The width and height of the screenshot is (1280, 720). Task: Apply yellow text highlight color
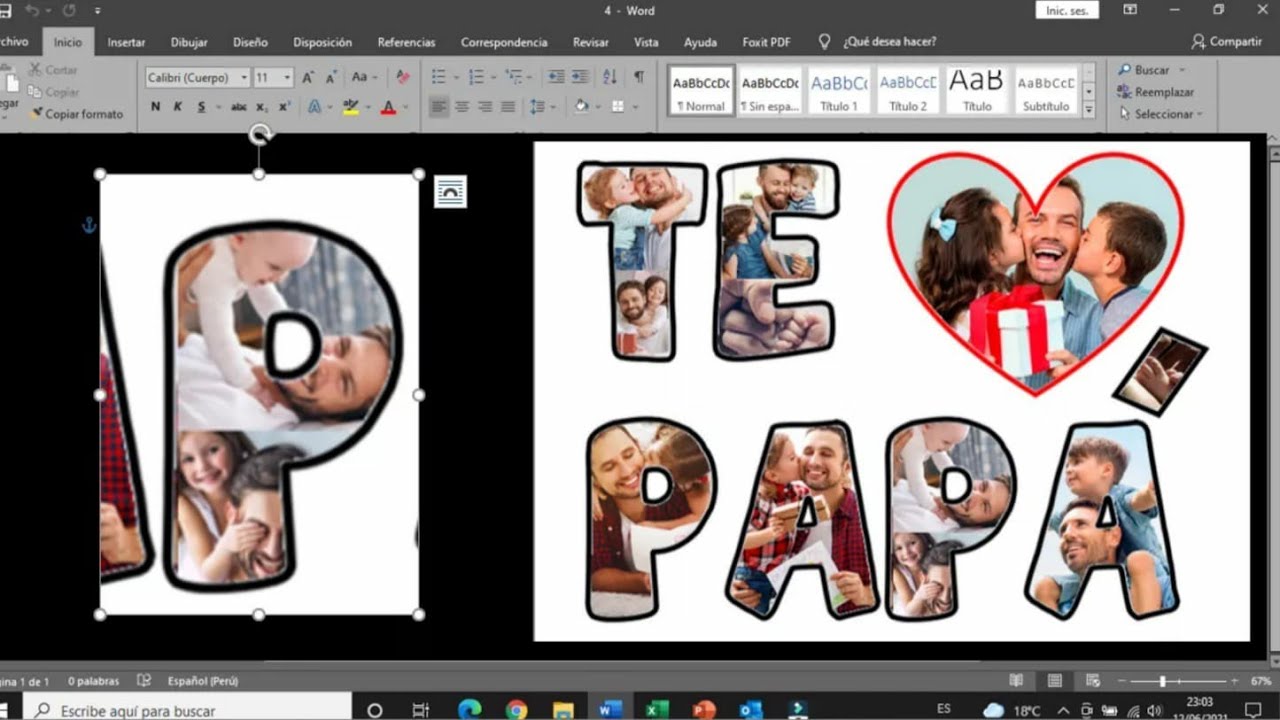pos(350,107)
